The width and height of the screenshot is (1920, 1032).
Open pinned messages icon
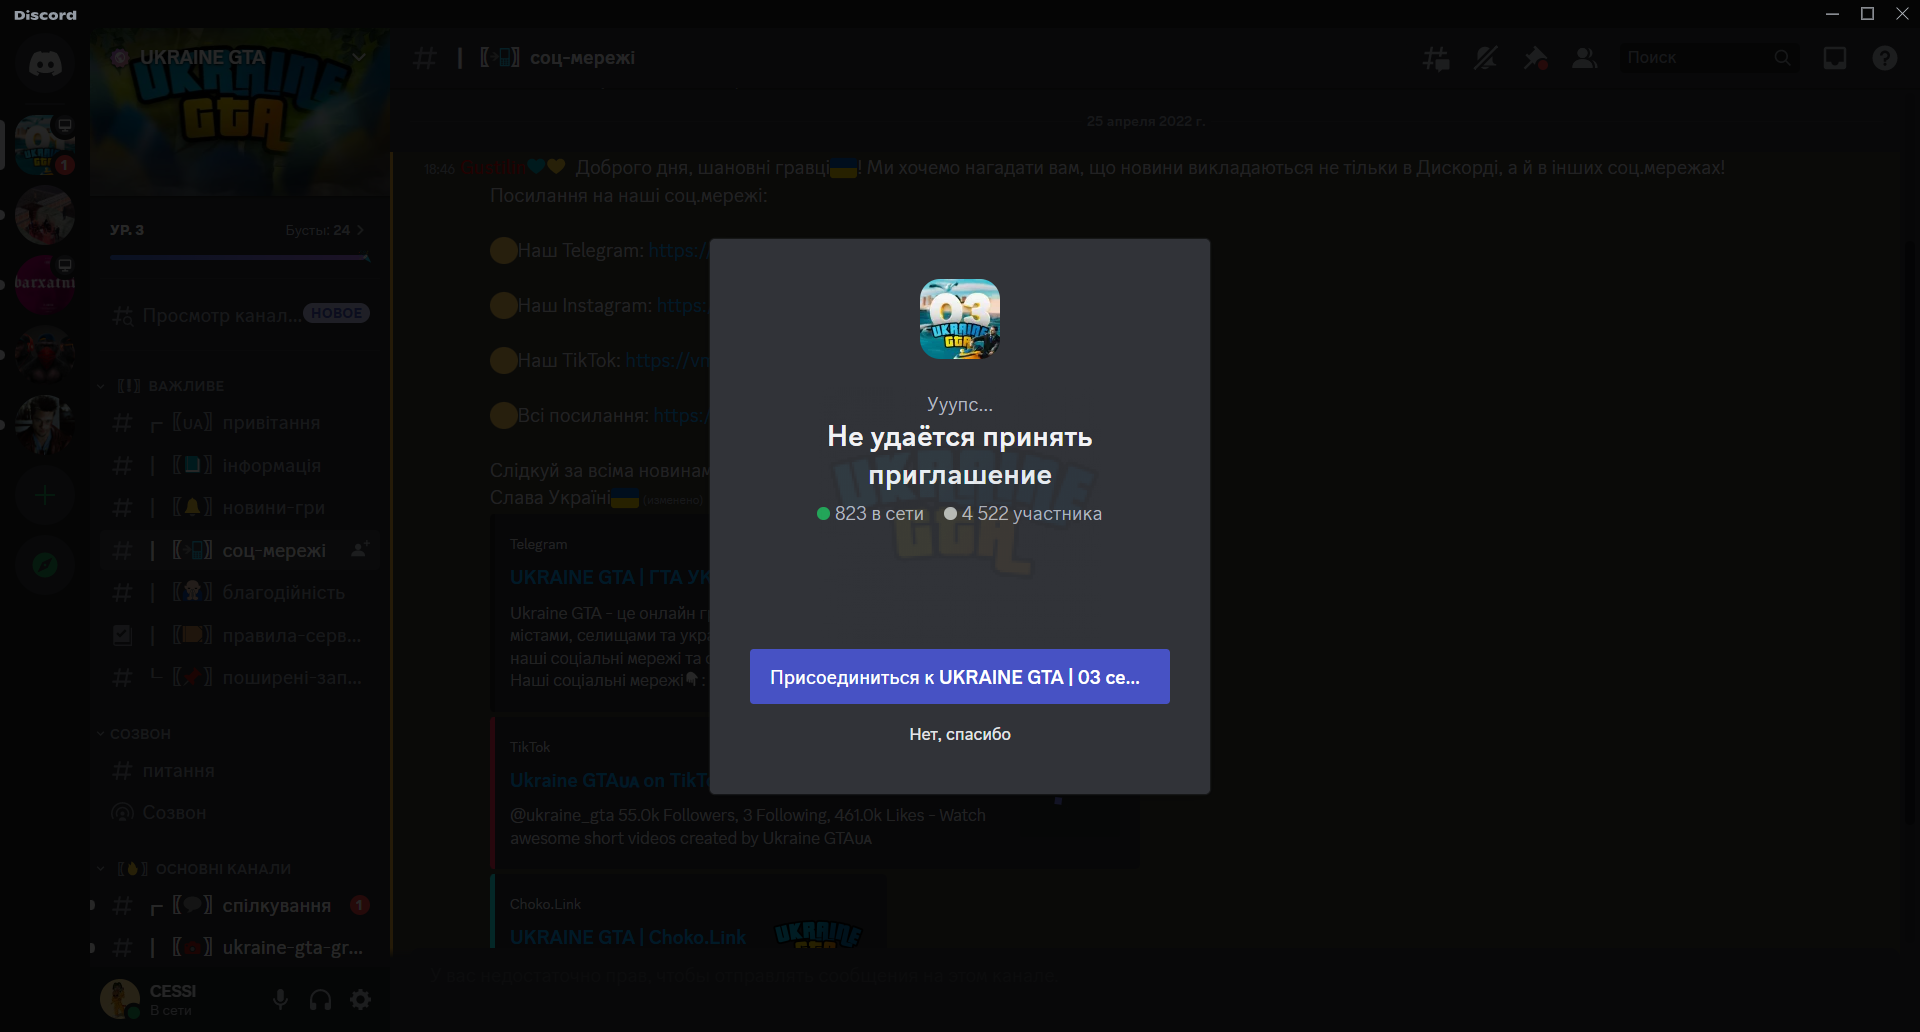[1535, 58]
